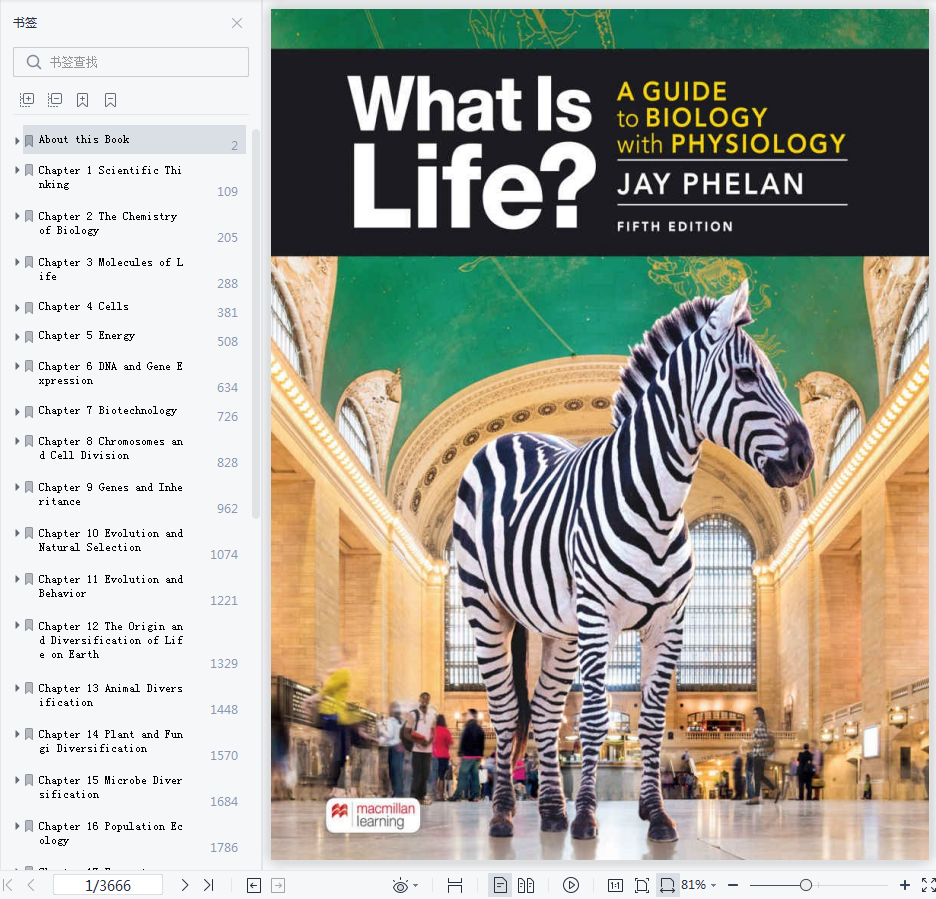This screenshot has height=899, width=936.
Task: Toggle the continuous scrolling page layout
Action: click(455, 885)
